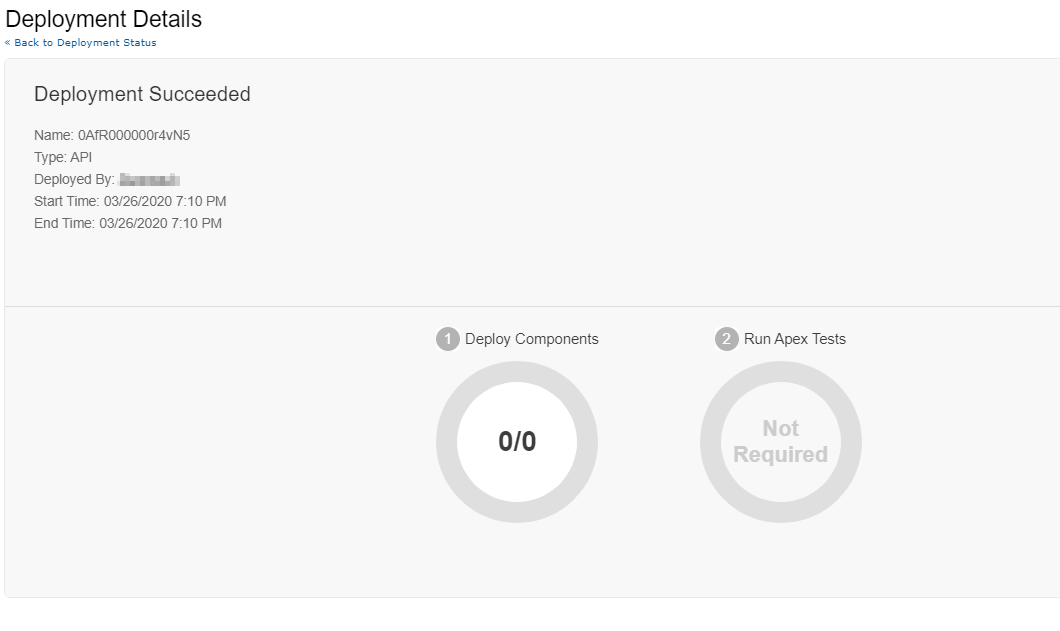This screenshot has width=1060, height=631.
Task: Click the step 1 numbered circle badge
Action: click(x=448, y=339)
